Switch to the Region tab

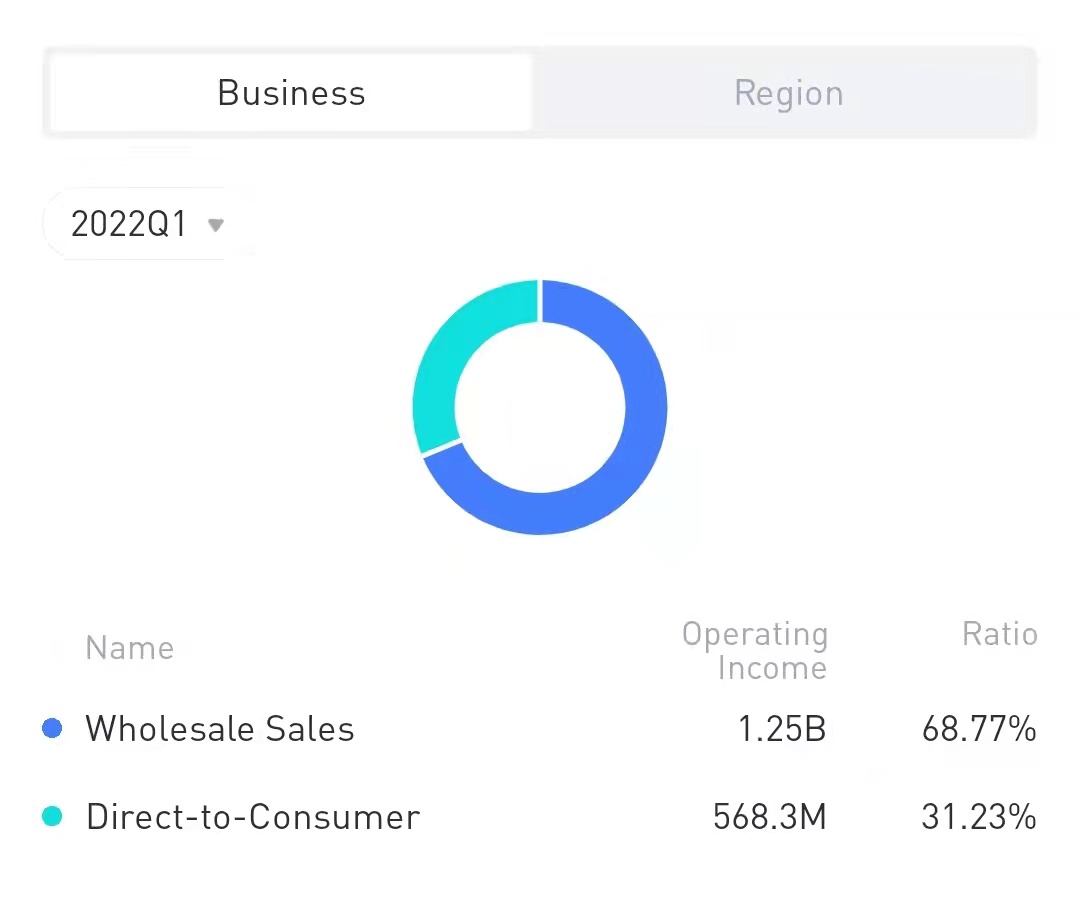click(x=788, y=93)
